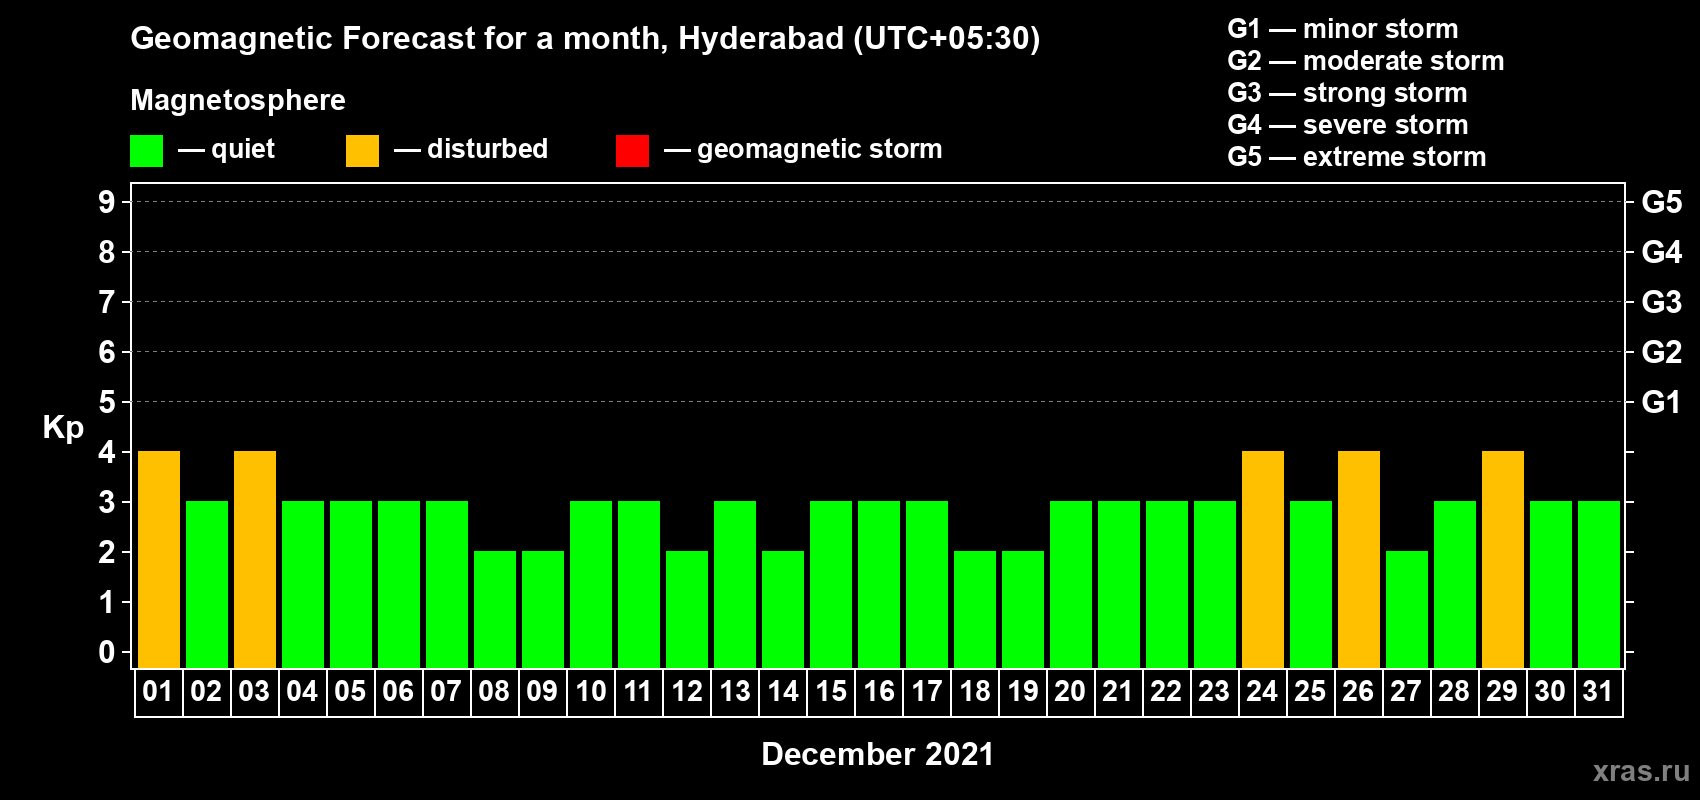1700x800 pixels.
Task: Click 'G4 — severe storm' legend text
Action: click(1348, 125)
